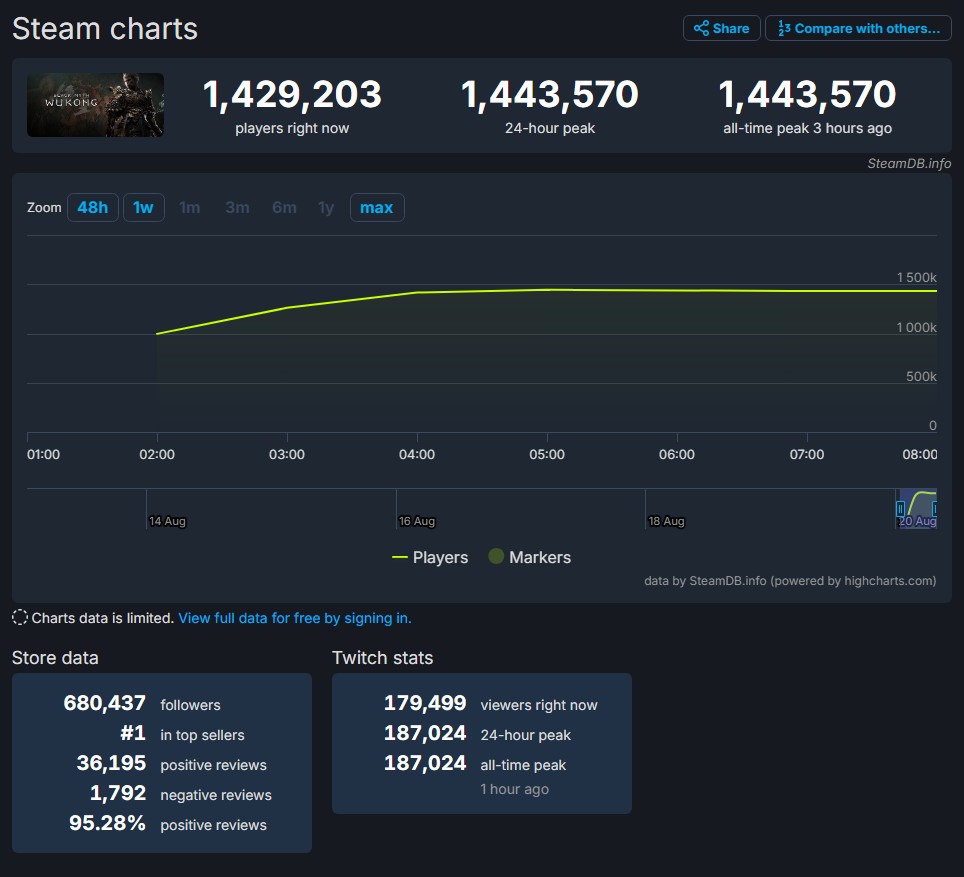The width and height of the screenshot is (964, 877).
Task: Click '20 Aug' in the chart navigator
Action: pyautogui.click(x=918, y=521)
